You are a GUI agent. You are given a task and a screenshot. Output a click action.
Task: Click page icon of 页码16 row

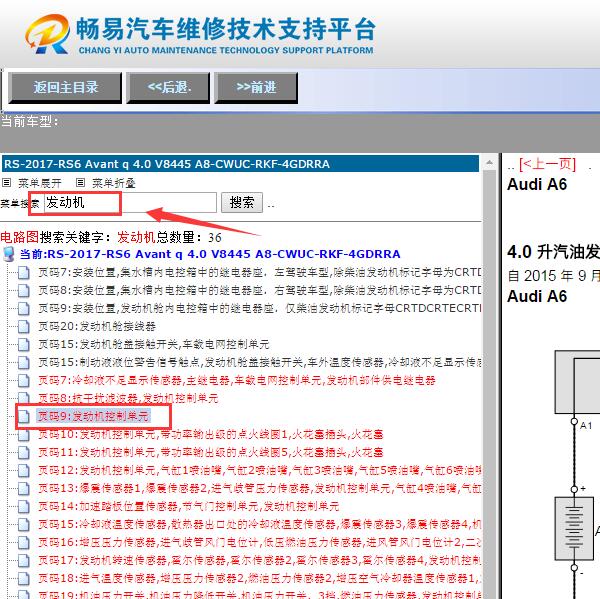[24, 543]
